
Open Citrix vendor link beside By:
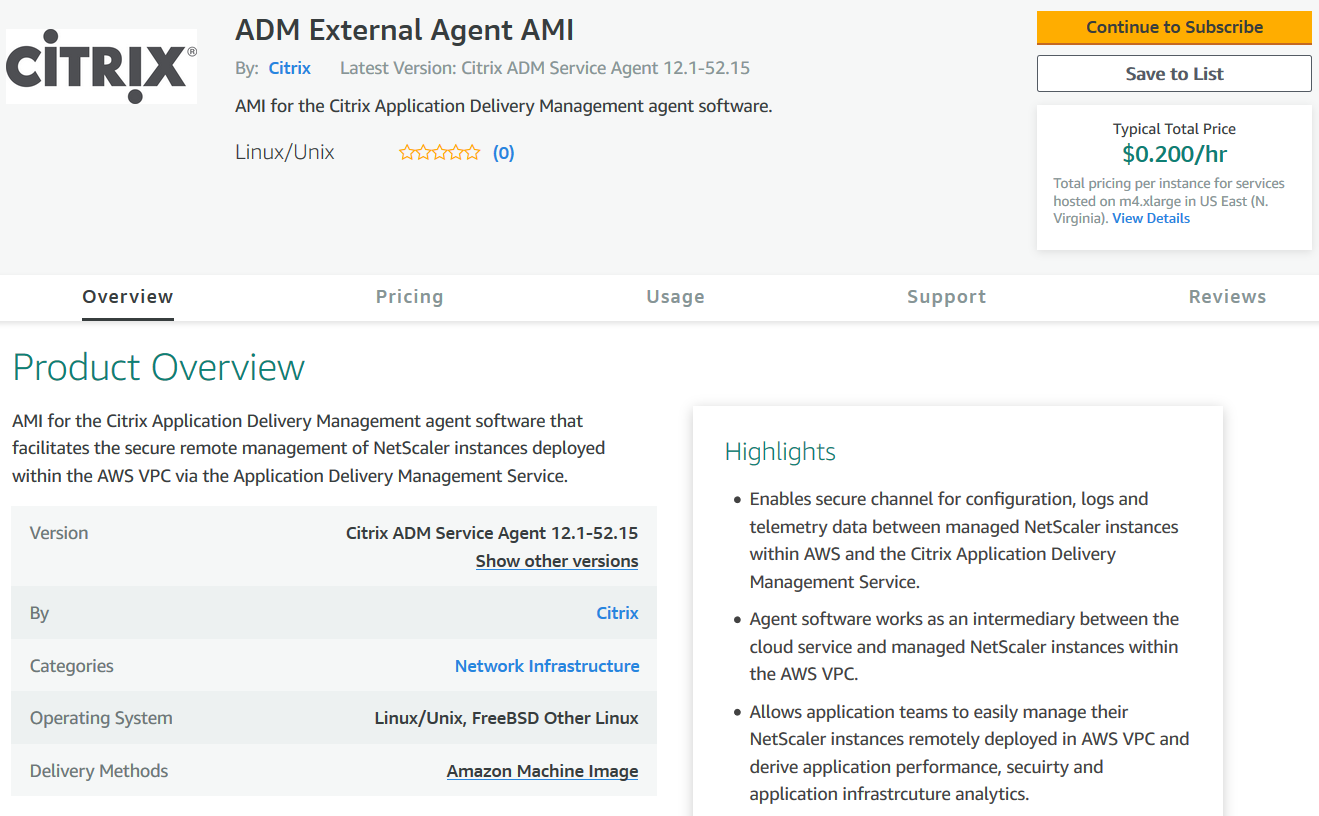click(x=290, y=68)
